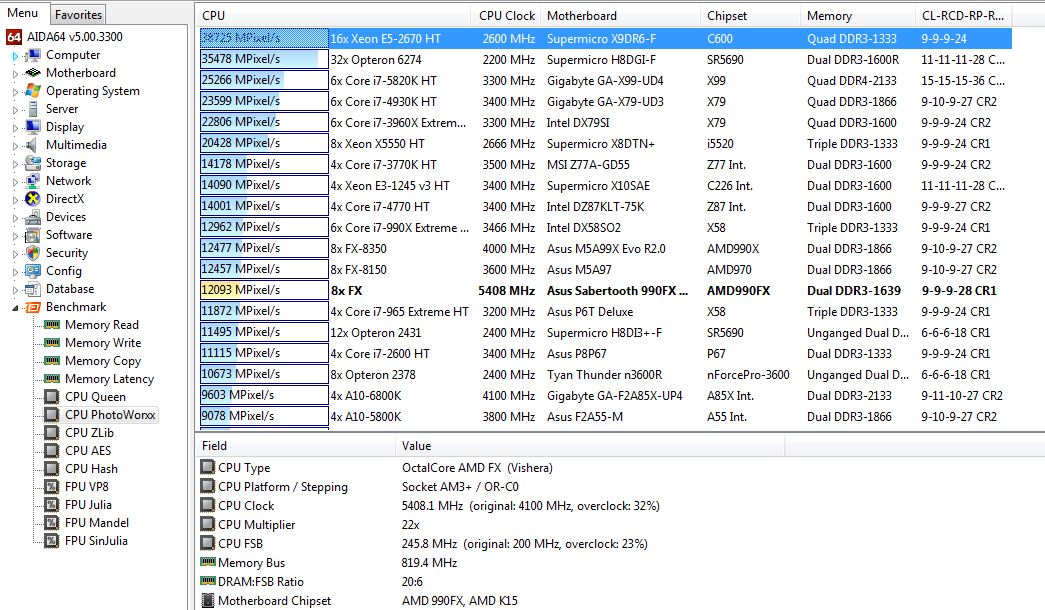Viewport: 1045px width, 610px height.
Task: Switch to the Menu tab
Action: click(23, 13)
